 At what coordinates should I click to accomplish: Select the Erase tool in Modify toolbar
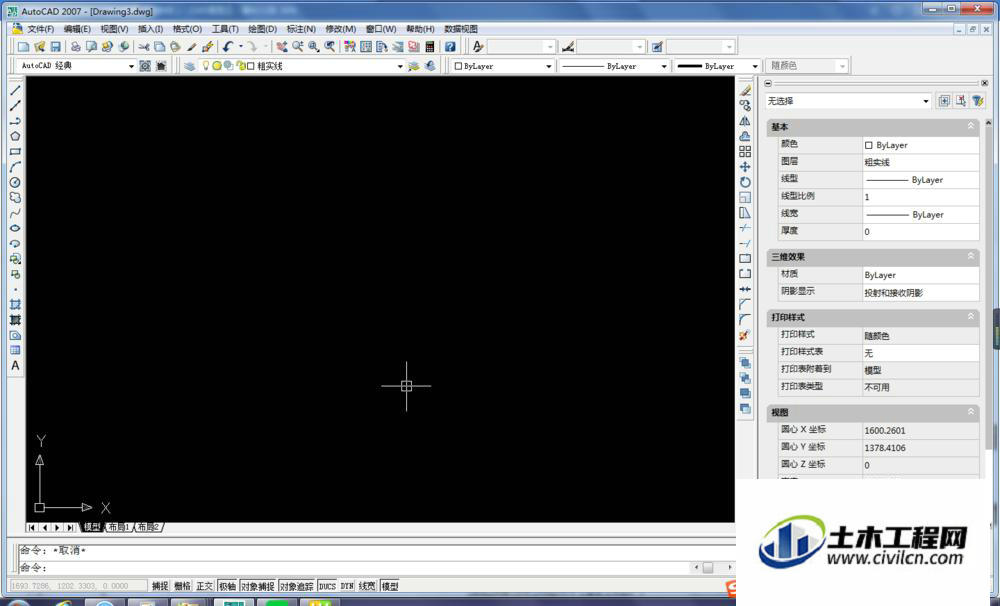[x=745, y=91]
